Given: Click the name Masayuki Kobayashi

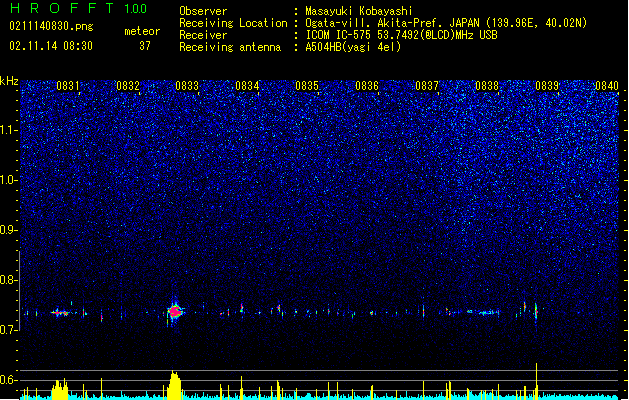Looking at the screenshot, I should pyautogui.click(x=359, y=11).
